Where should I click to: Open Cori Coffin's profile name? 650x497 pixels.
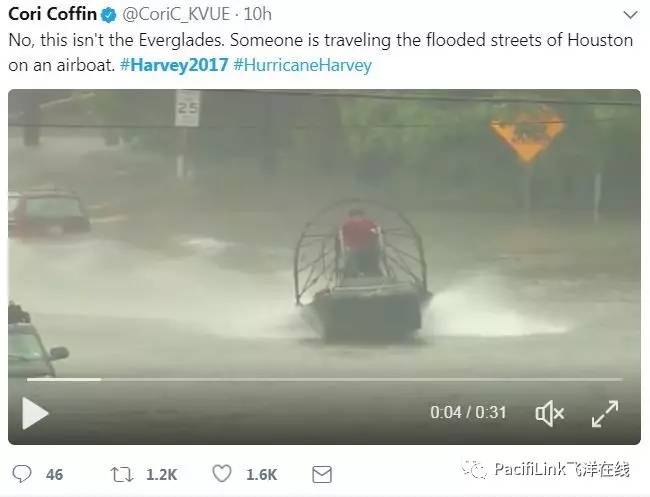click(52, 14)
